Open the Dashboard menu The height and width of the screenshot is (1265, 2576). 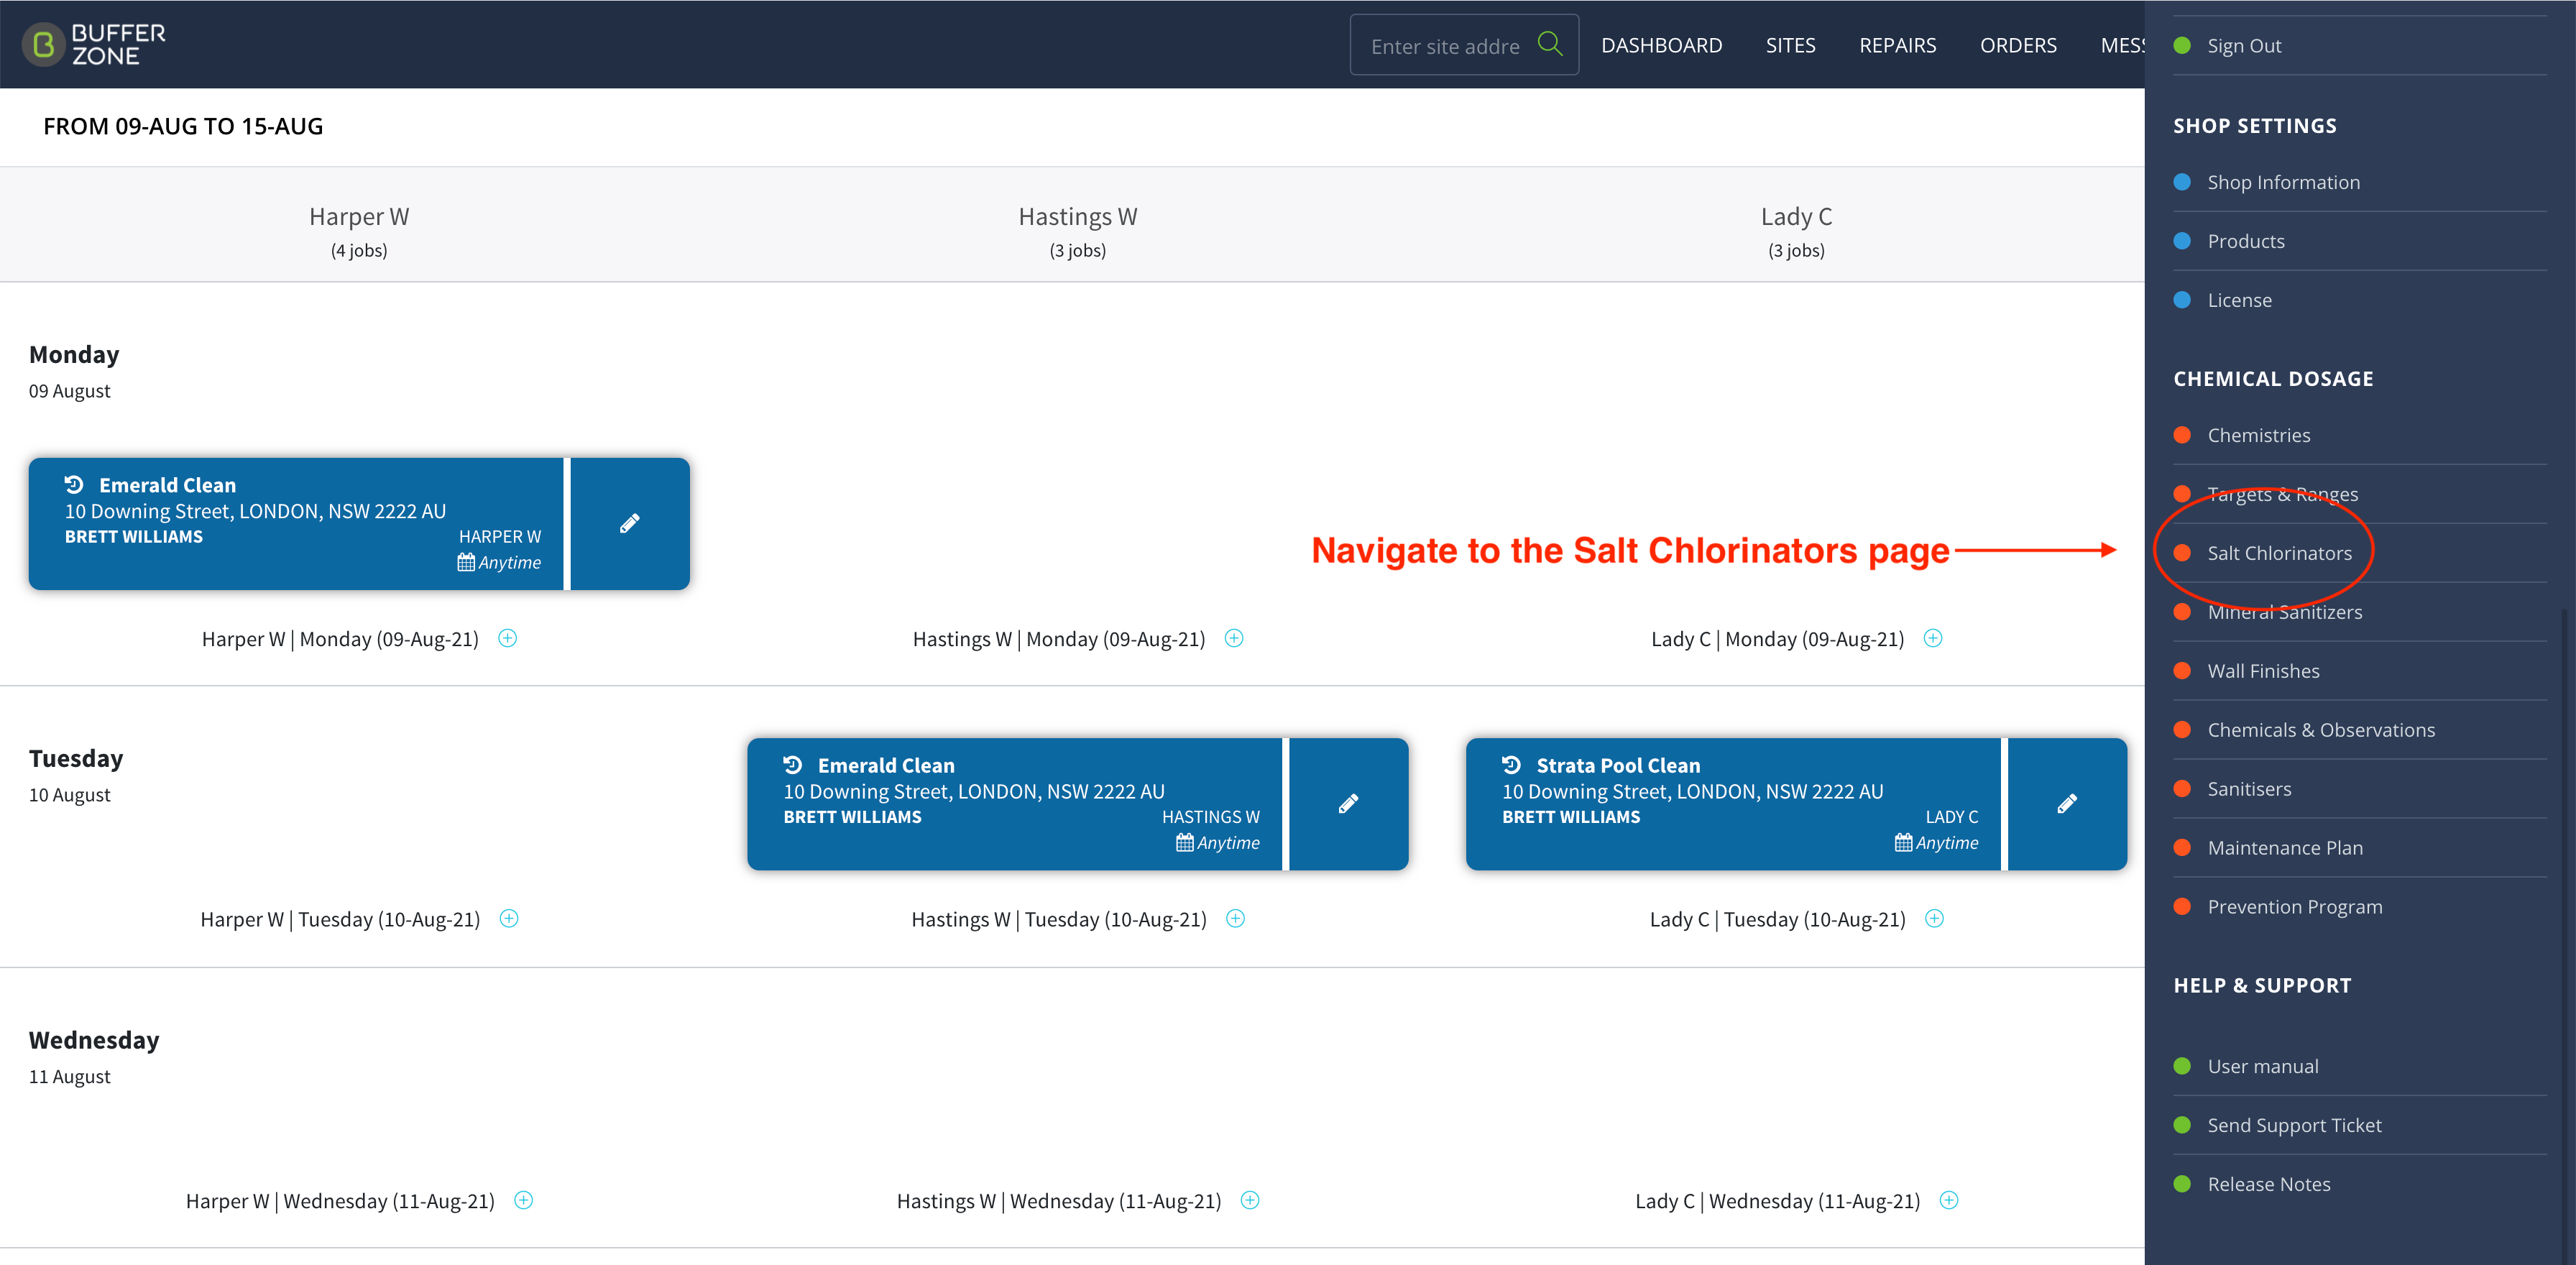click(1661, 45)
